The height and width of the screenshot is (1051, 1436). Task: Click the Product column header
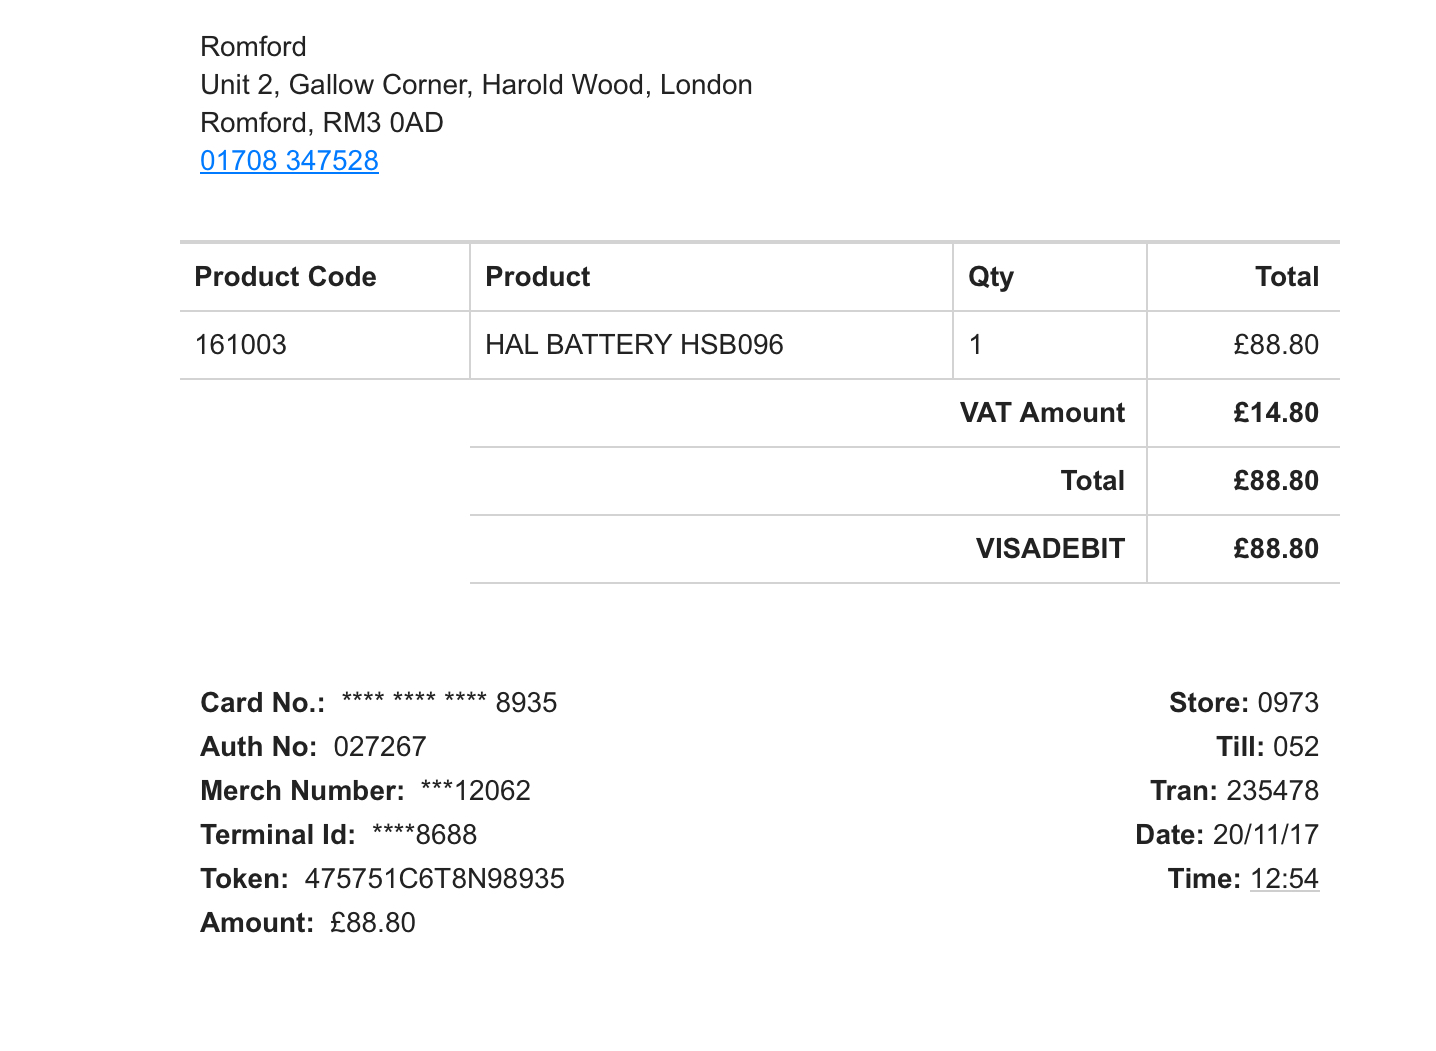(537, 277)
